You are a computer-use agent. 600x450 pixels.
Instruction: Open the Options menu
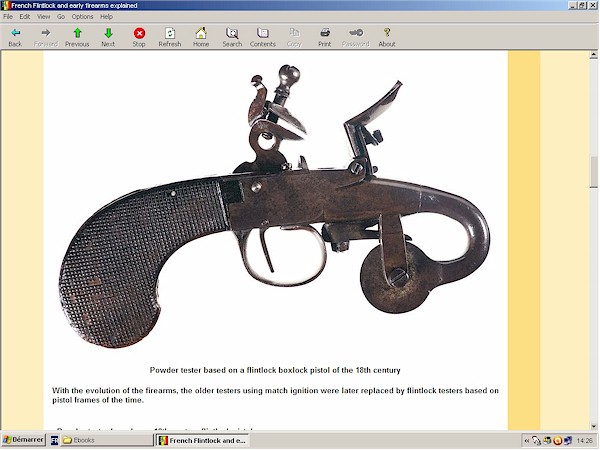pos(82,16)
